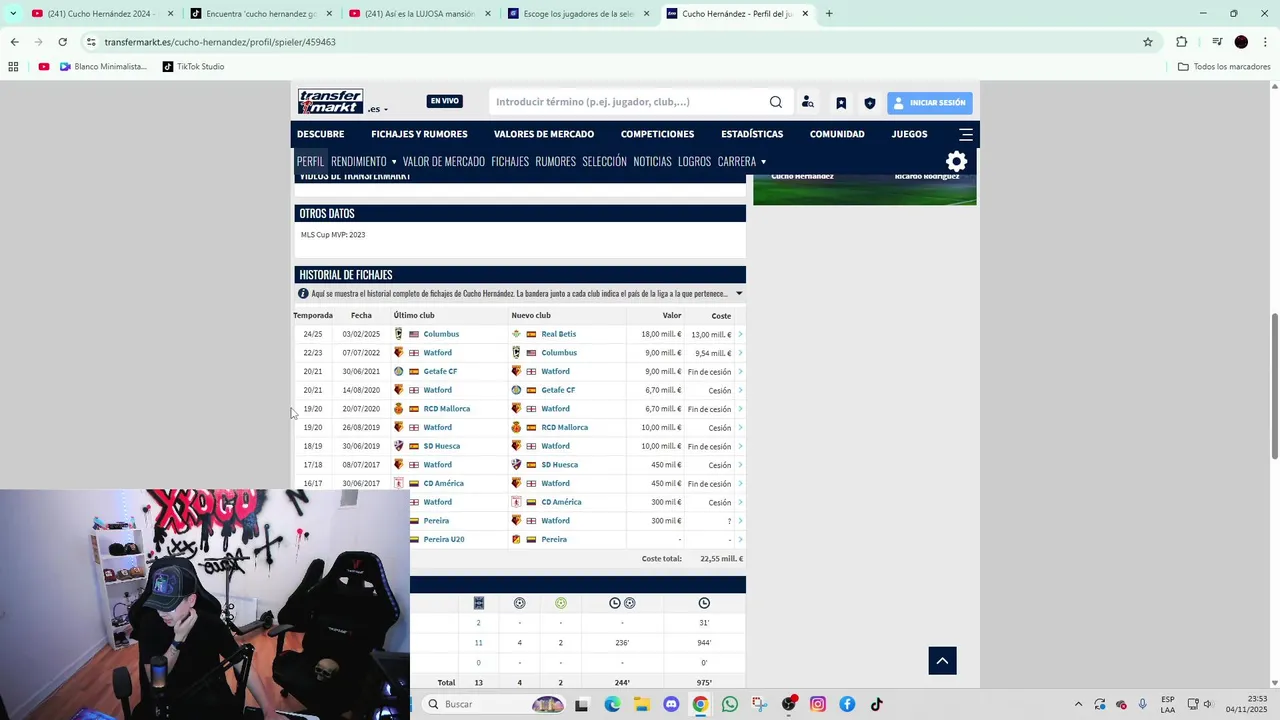Open Instagram from the taskbar
This screenshot has width=1280, height=720.
point(818,704)
